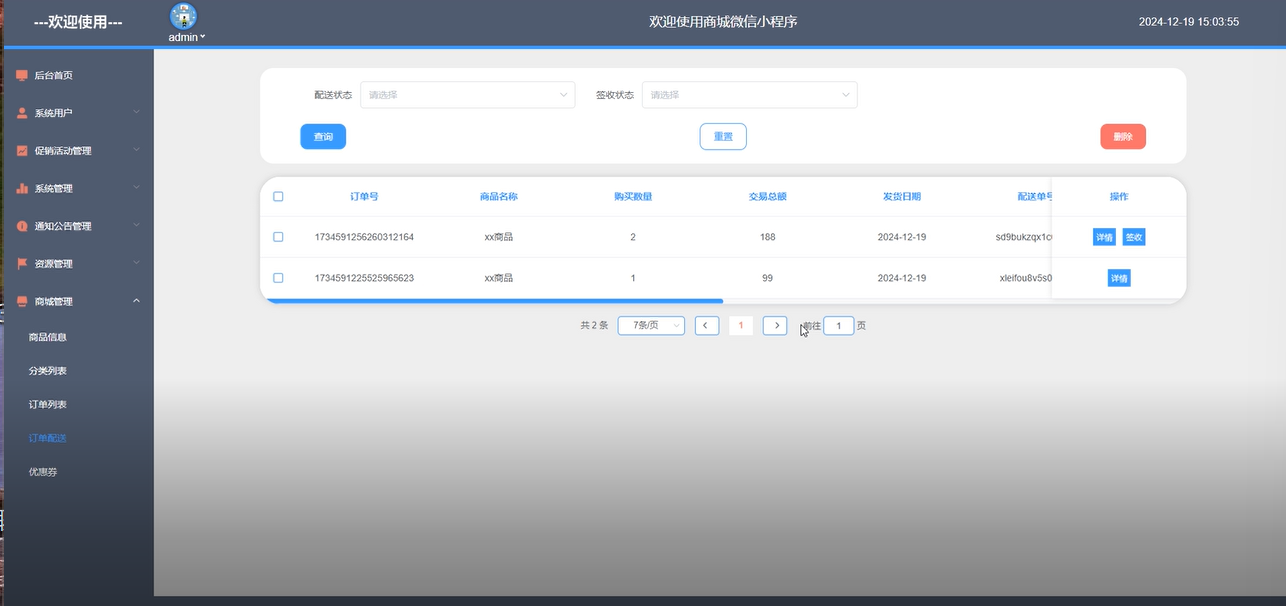Toggle the select-all header checkbox
1286x606 pixels.
(278, 196)
